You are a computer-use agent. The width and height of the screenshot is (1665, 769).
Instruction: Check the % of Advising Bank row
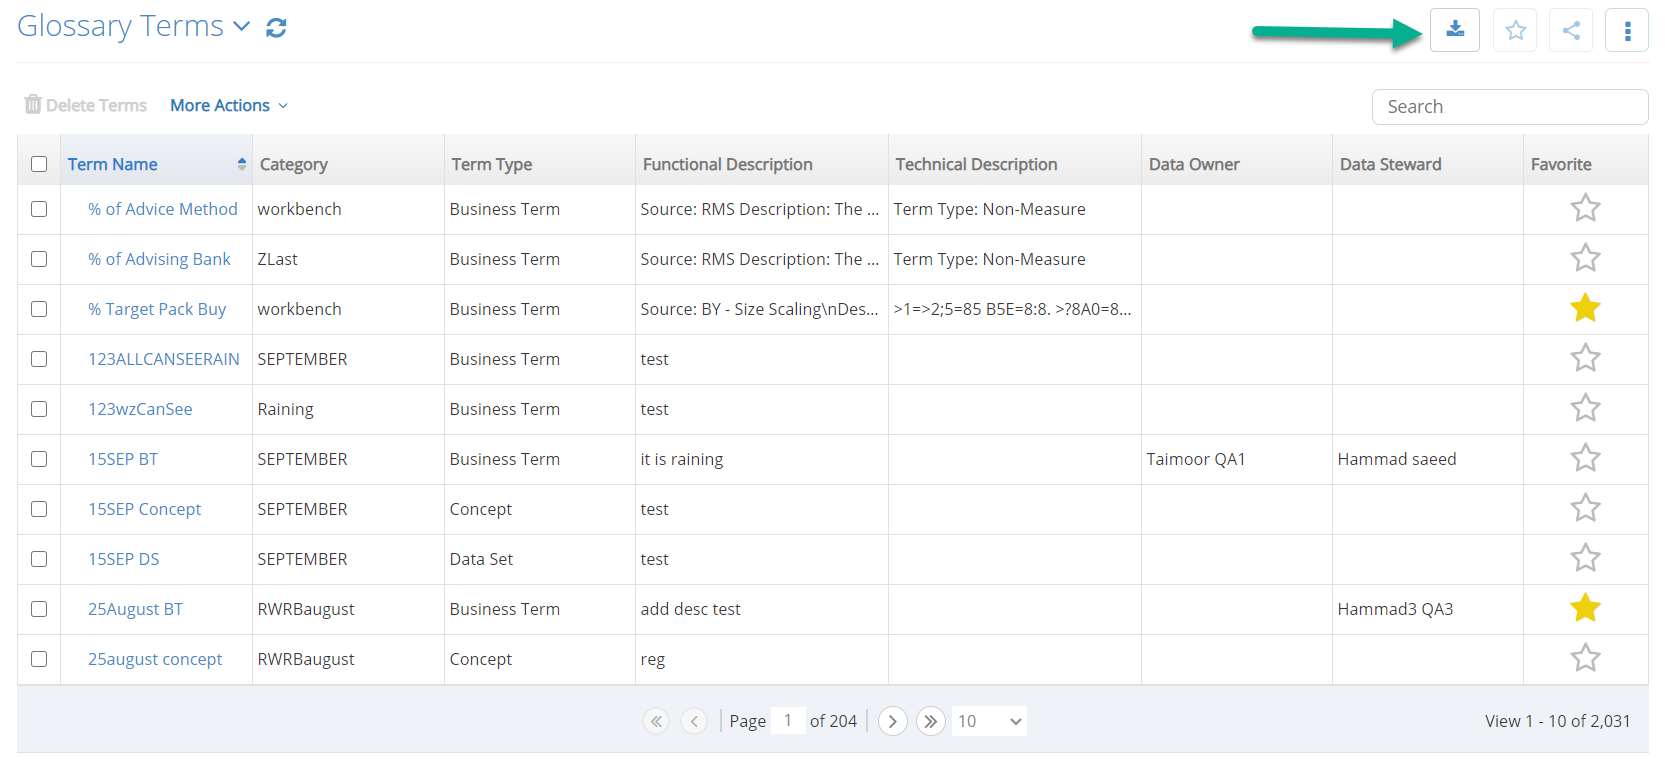click(x=39, y=259)
